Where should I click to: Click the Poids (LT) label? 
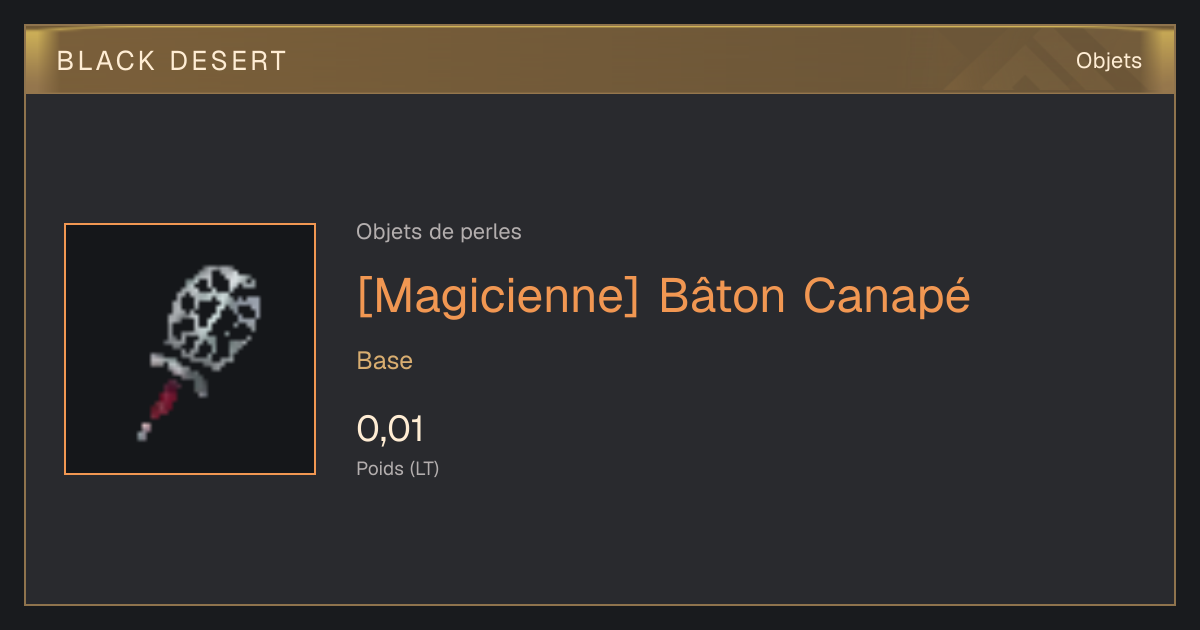click(x=398, y=468)
